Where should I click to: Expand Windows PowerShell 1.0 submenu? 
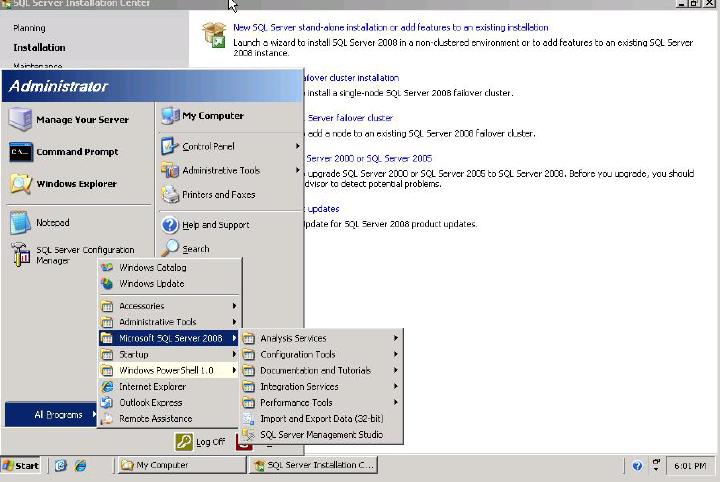(170, 370)
